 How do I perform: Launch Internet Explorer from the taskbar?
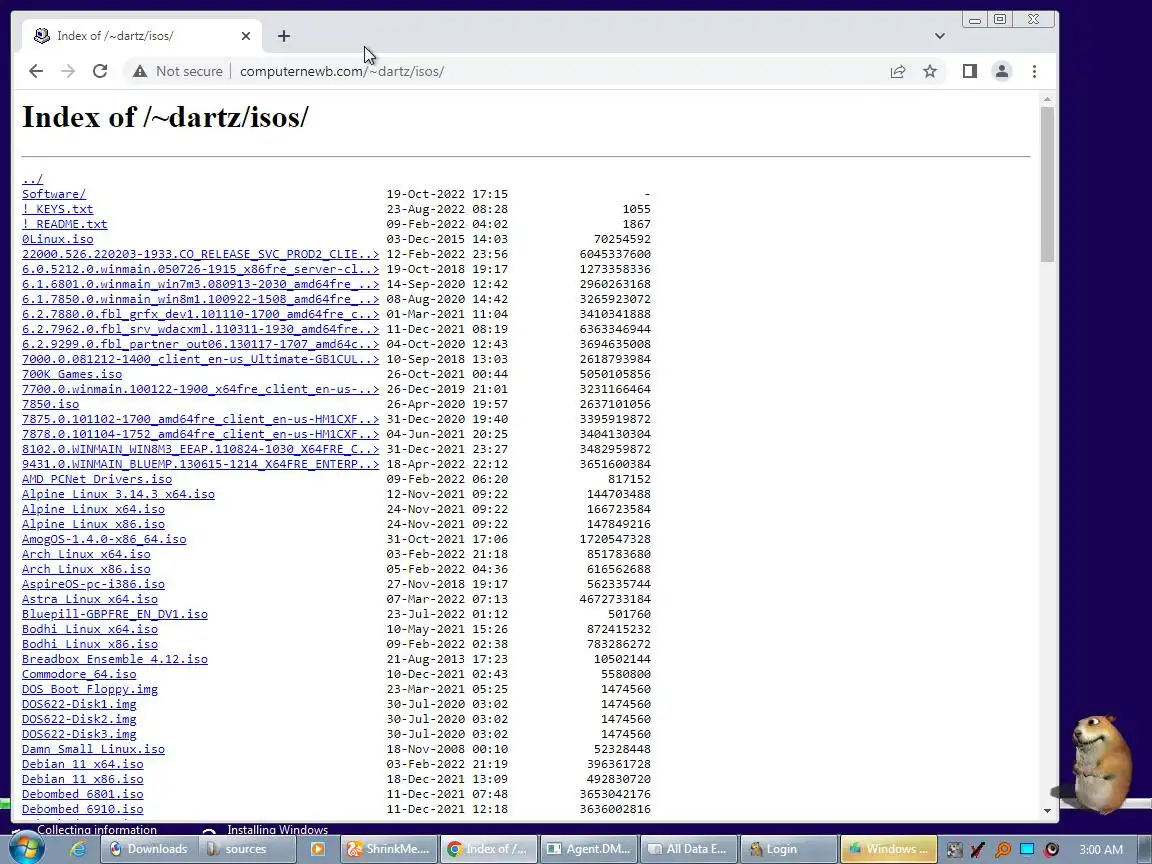pos(77,849)
